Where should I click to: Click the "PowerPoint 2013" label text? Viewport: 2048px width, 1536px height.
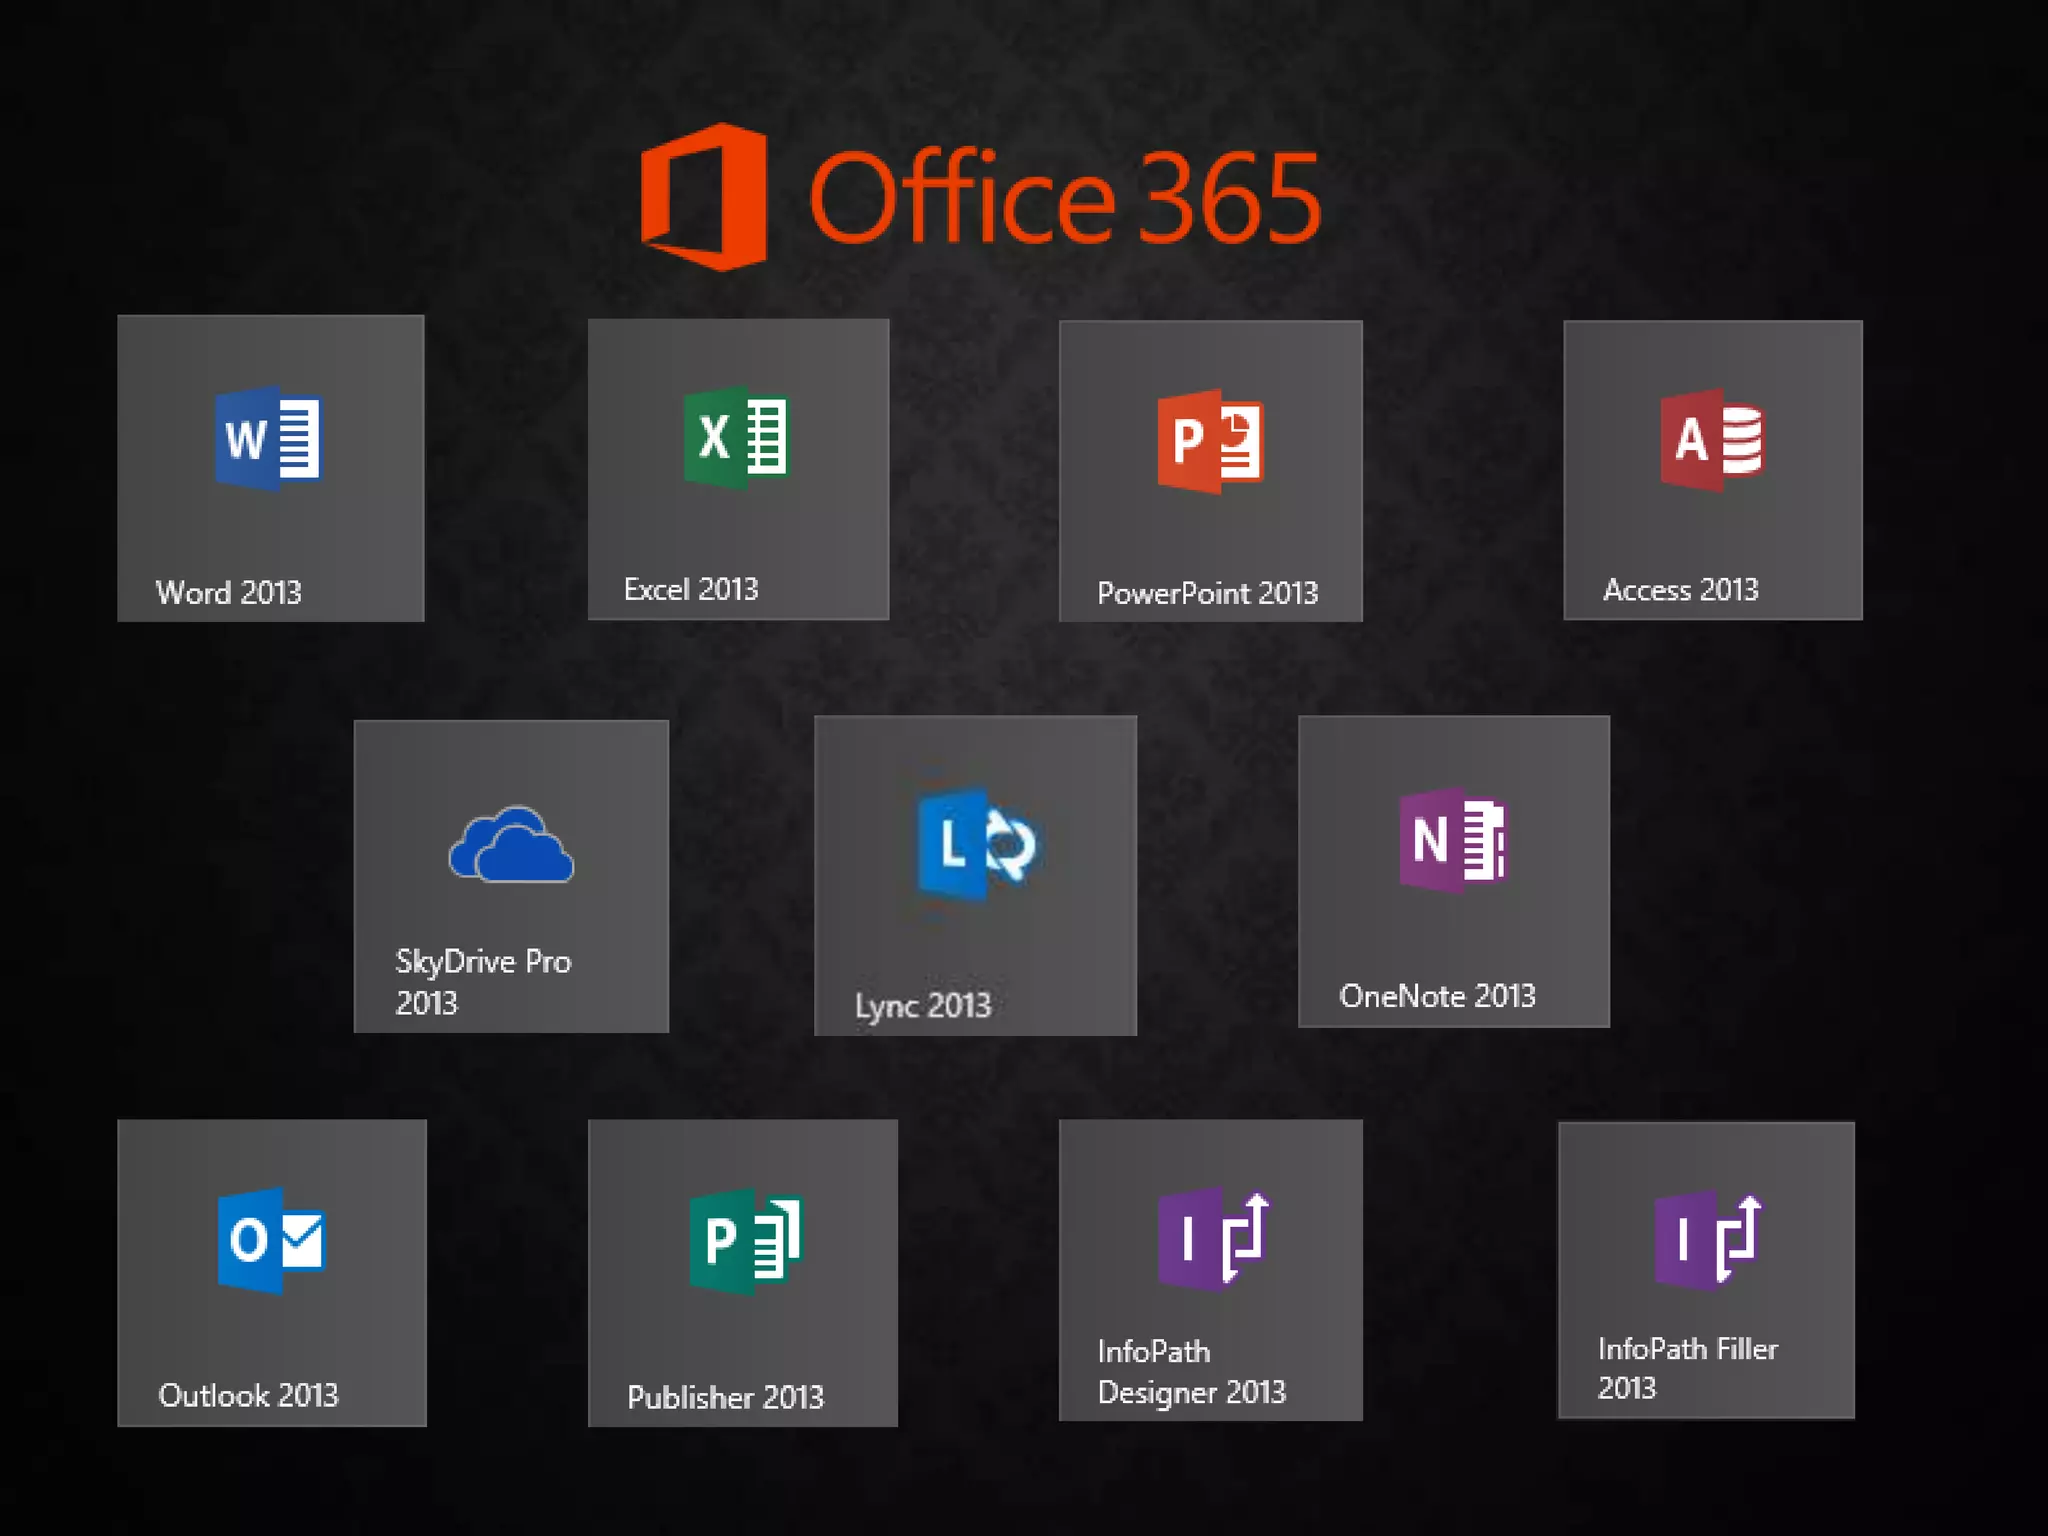click(1207, 594)
